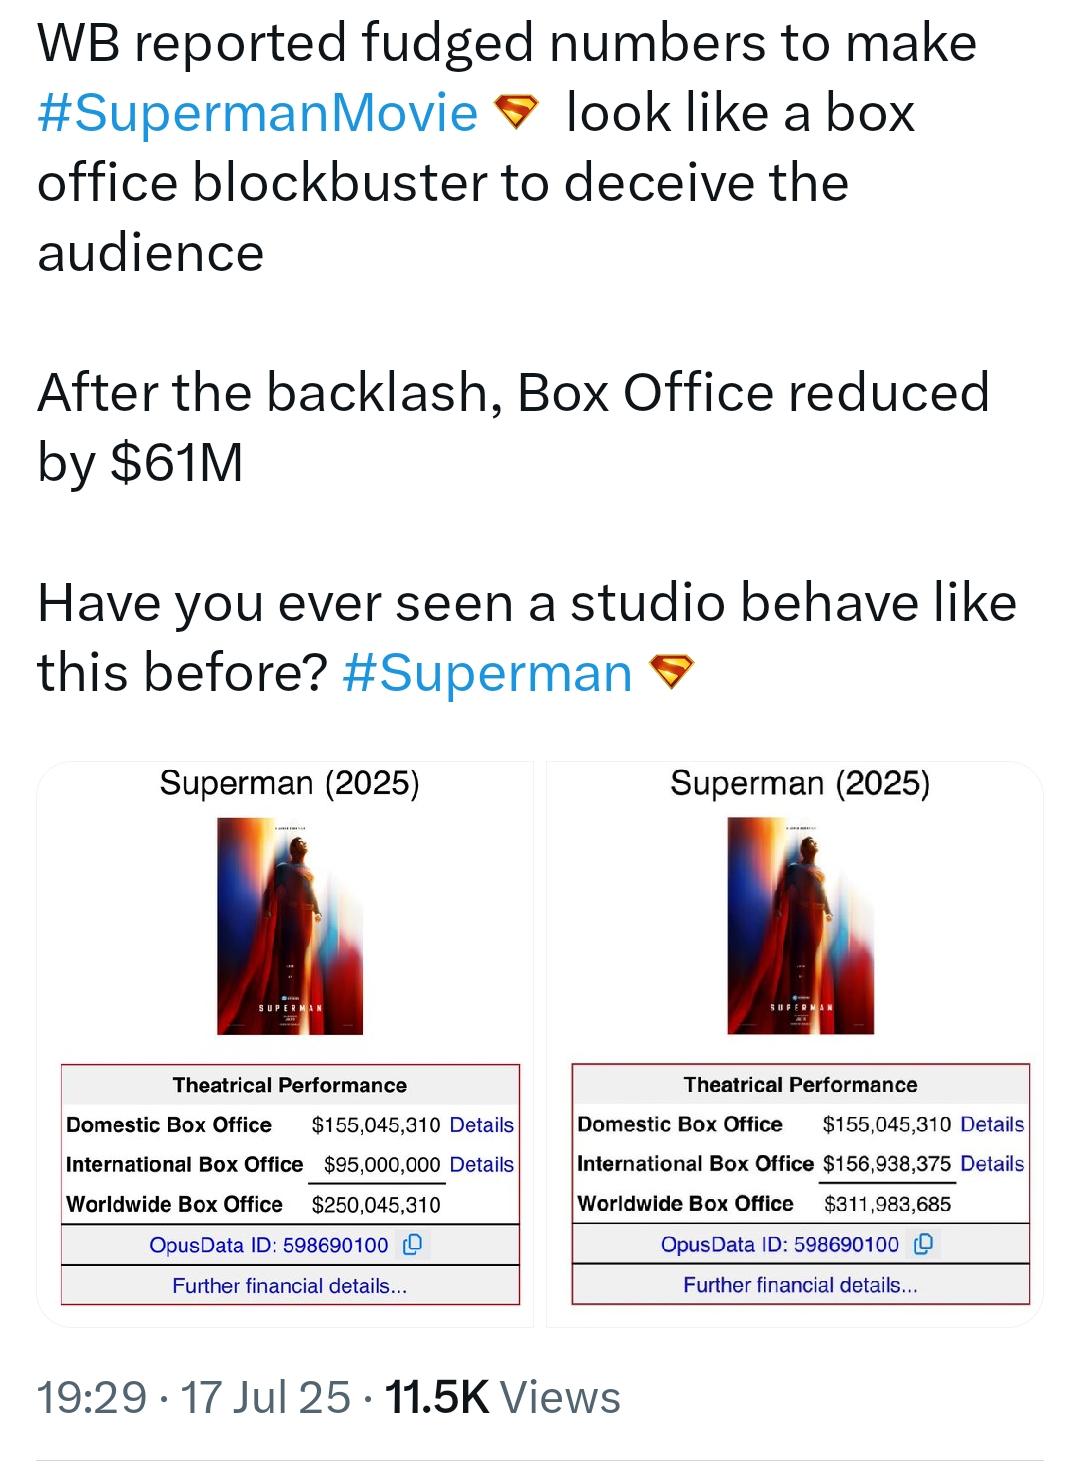Open the left attached box office image
The image size is (1080, 1470).
285,1044
